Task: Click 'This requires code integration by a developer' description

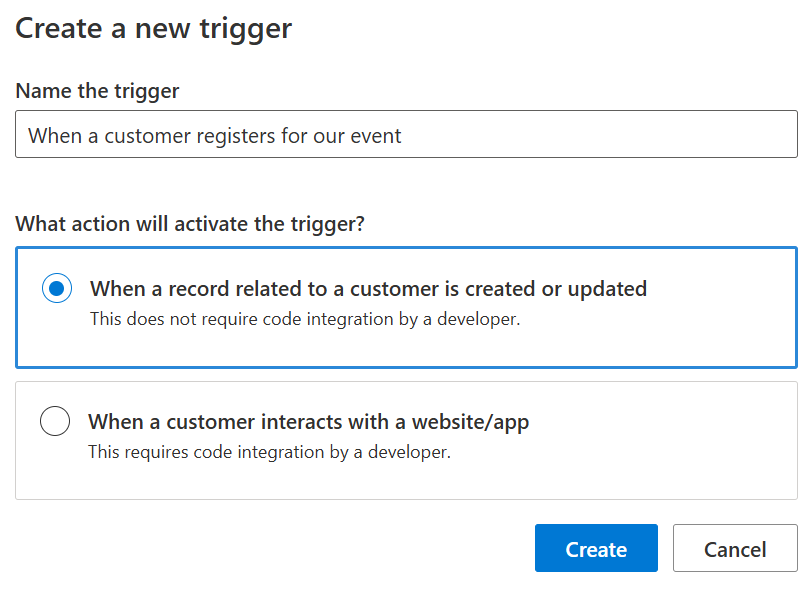Action: [x=269, y=452]
